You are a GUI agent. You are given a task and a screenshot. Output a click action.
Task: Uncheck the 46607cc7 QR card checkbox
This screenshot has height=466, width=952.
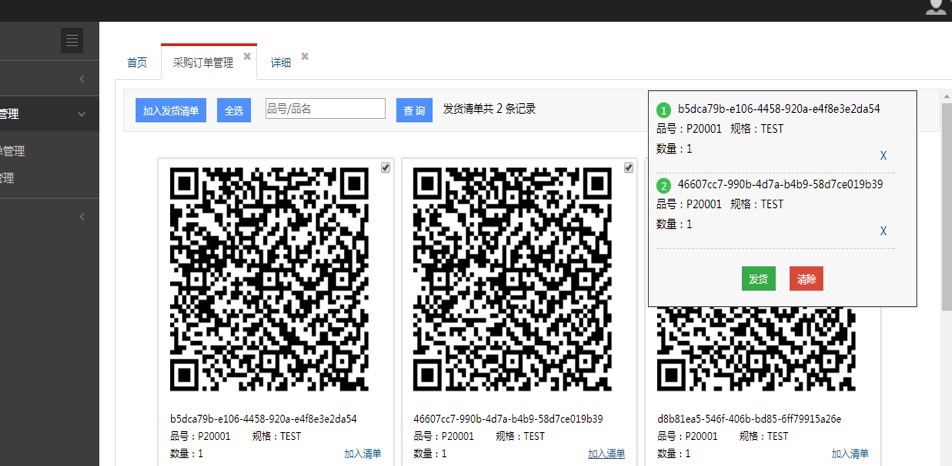pos(628,168)
